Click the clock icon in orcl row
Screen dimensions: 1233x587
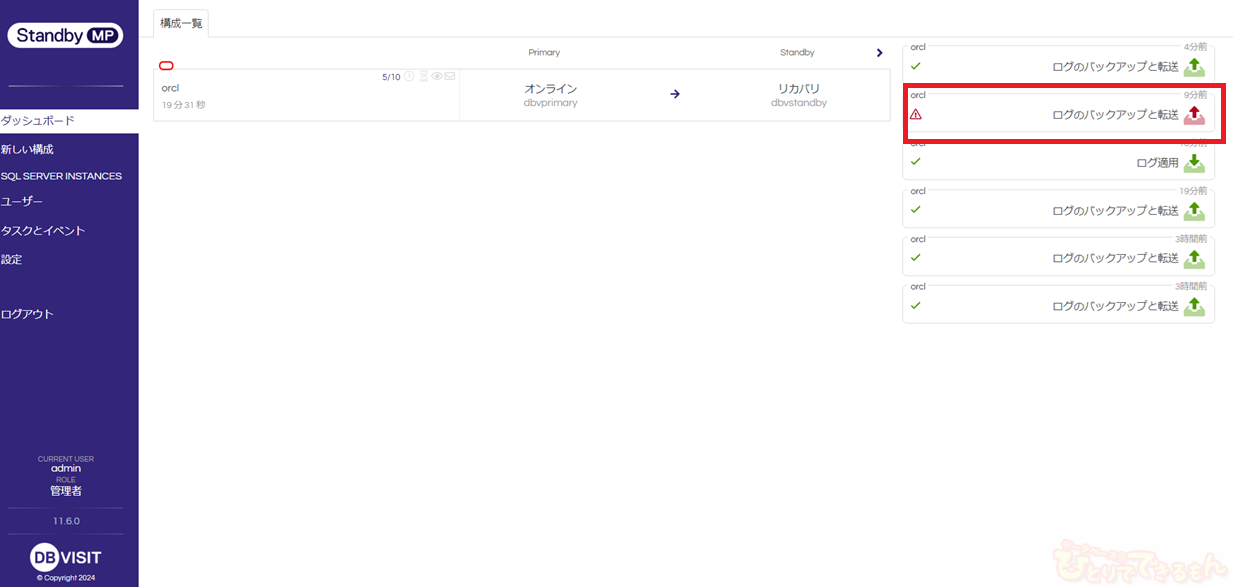(x=409, y=77)
